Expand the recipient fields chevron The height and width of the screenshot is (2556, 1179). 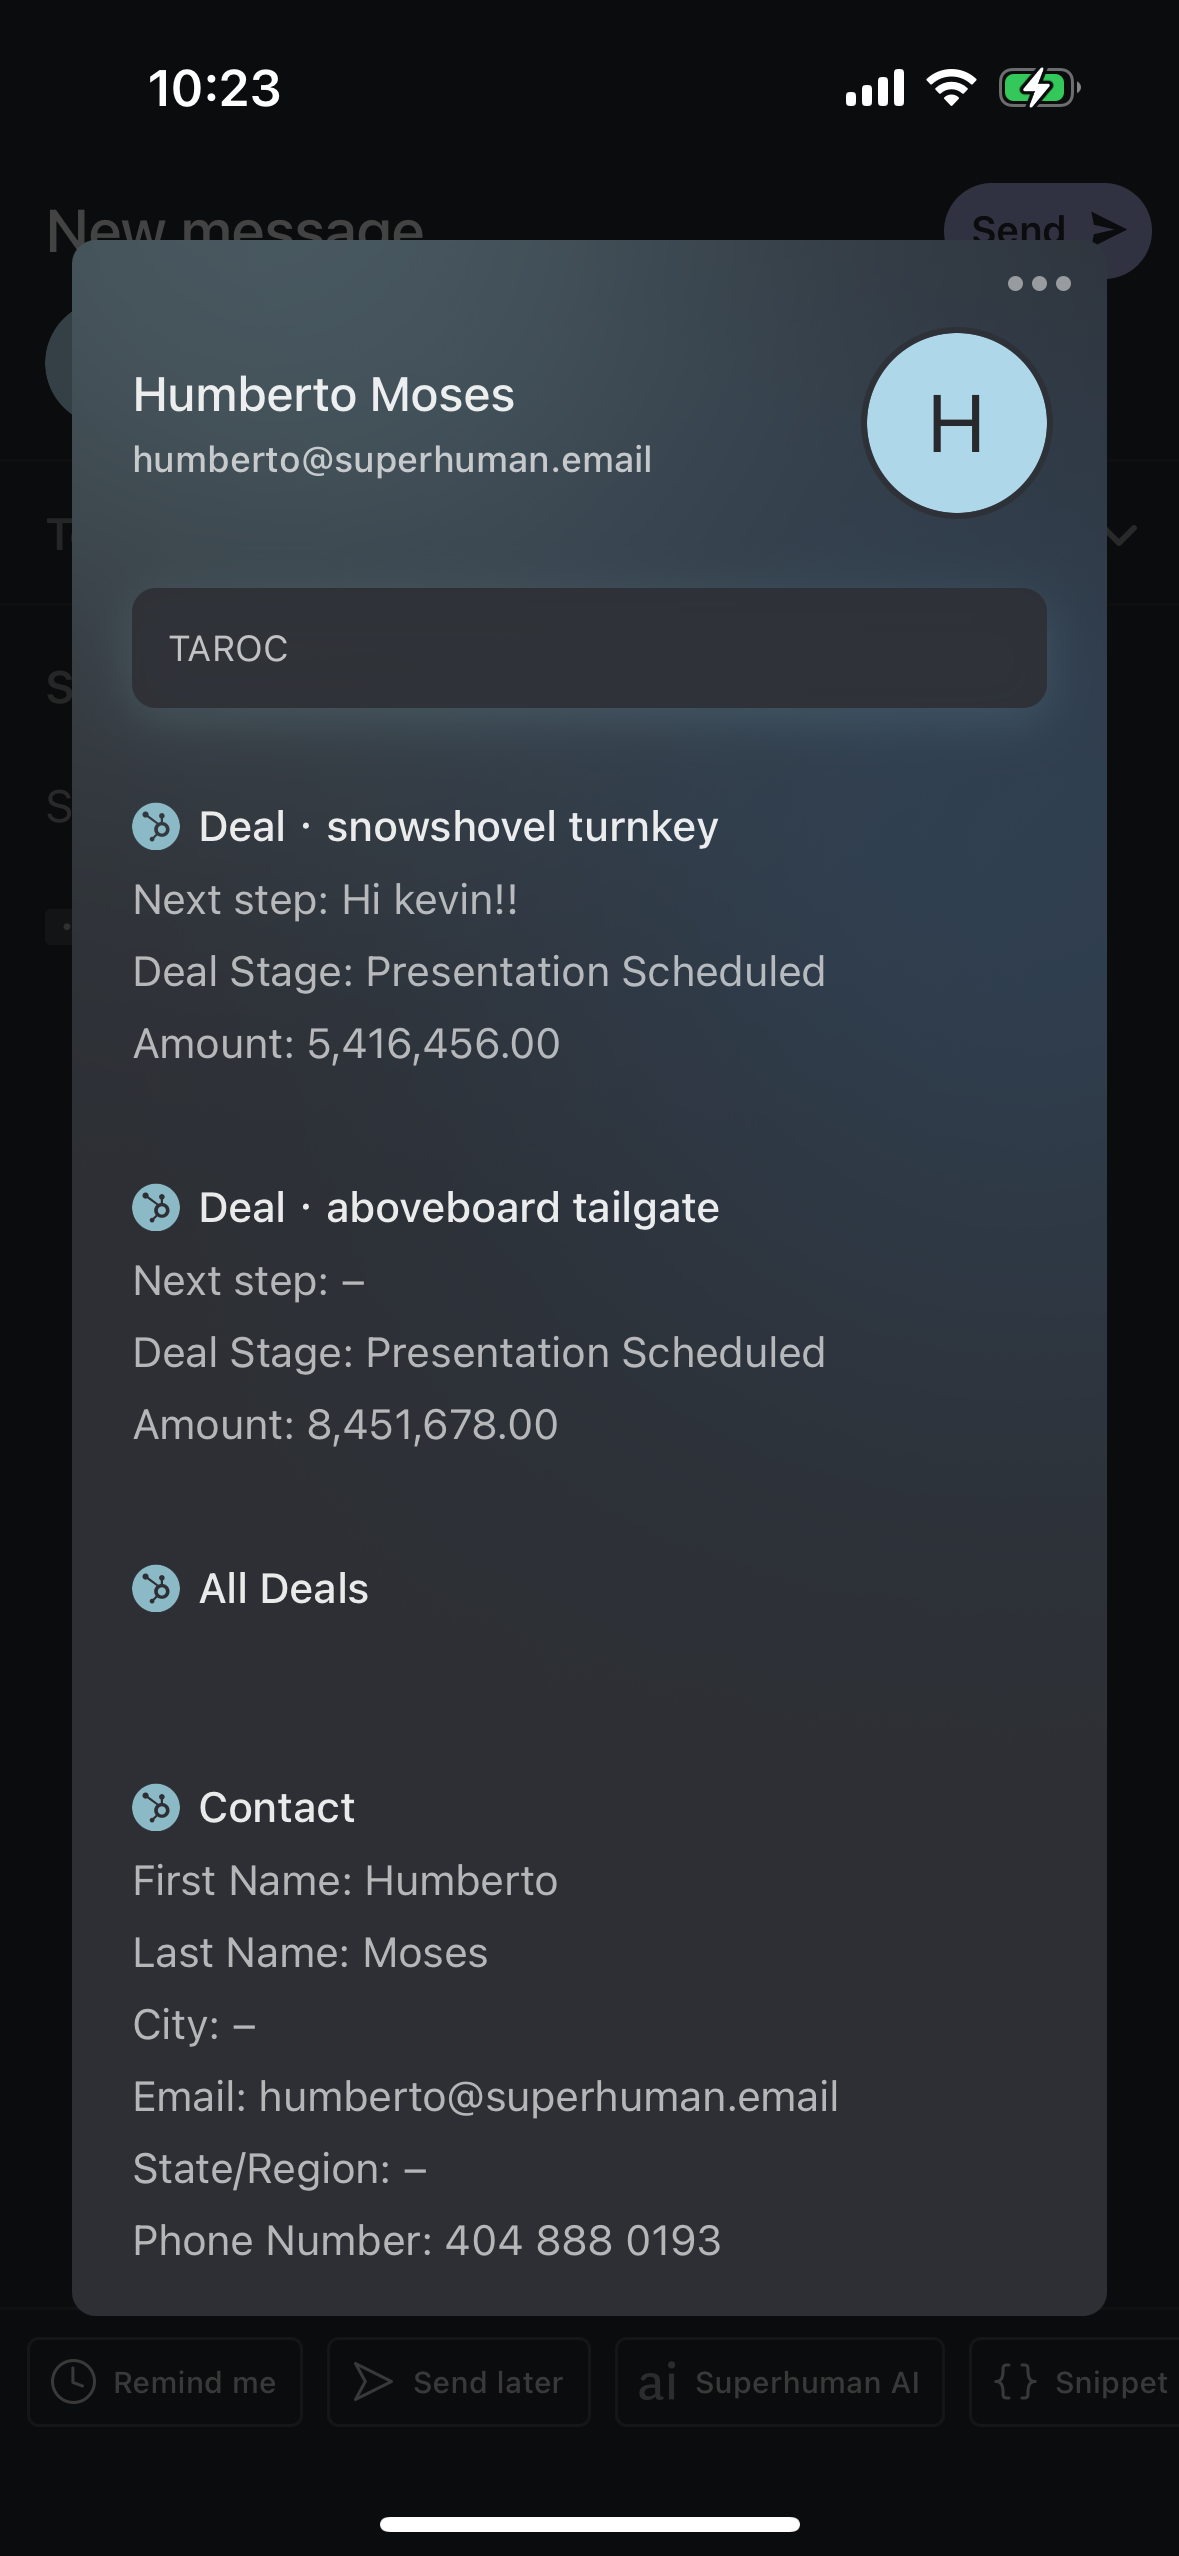(x=1122, y=535)
